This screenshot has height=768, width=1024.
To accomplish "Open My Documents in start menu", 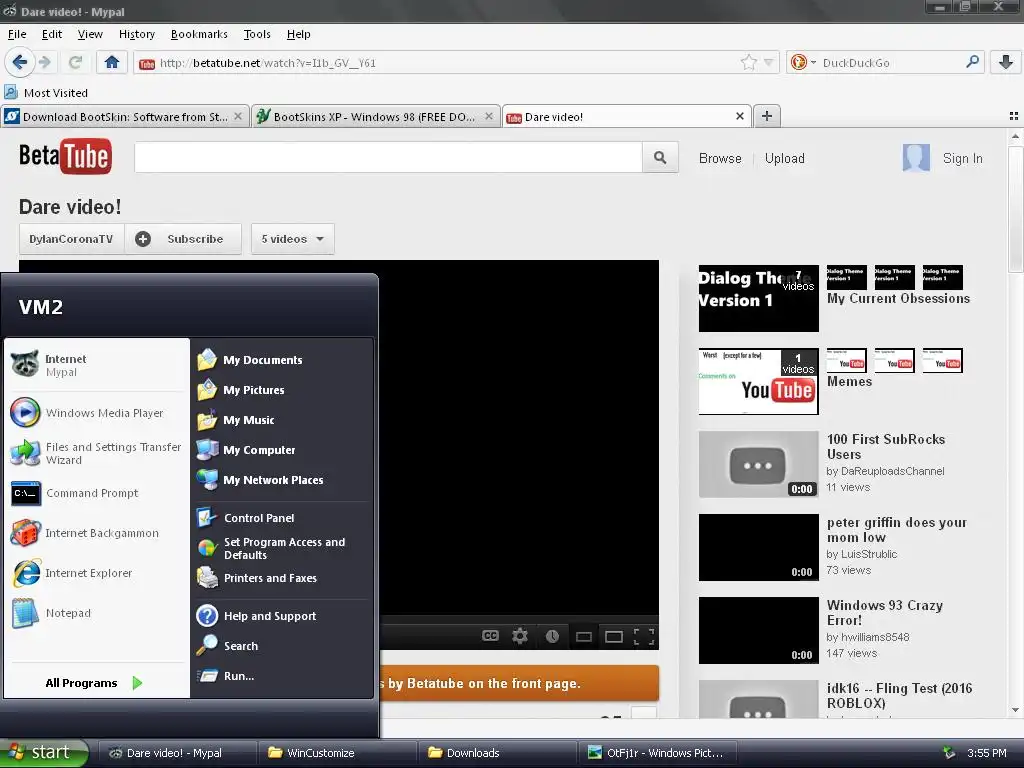I will coord(282,360).
